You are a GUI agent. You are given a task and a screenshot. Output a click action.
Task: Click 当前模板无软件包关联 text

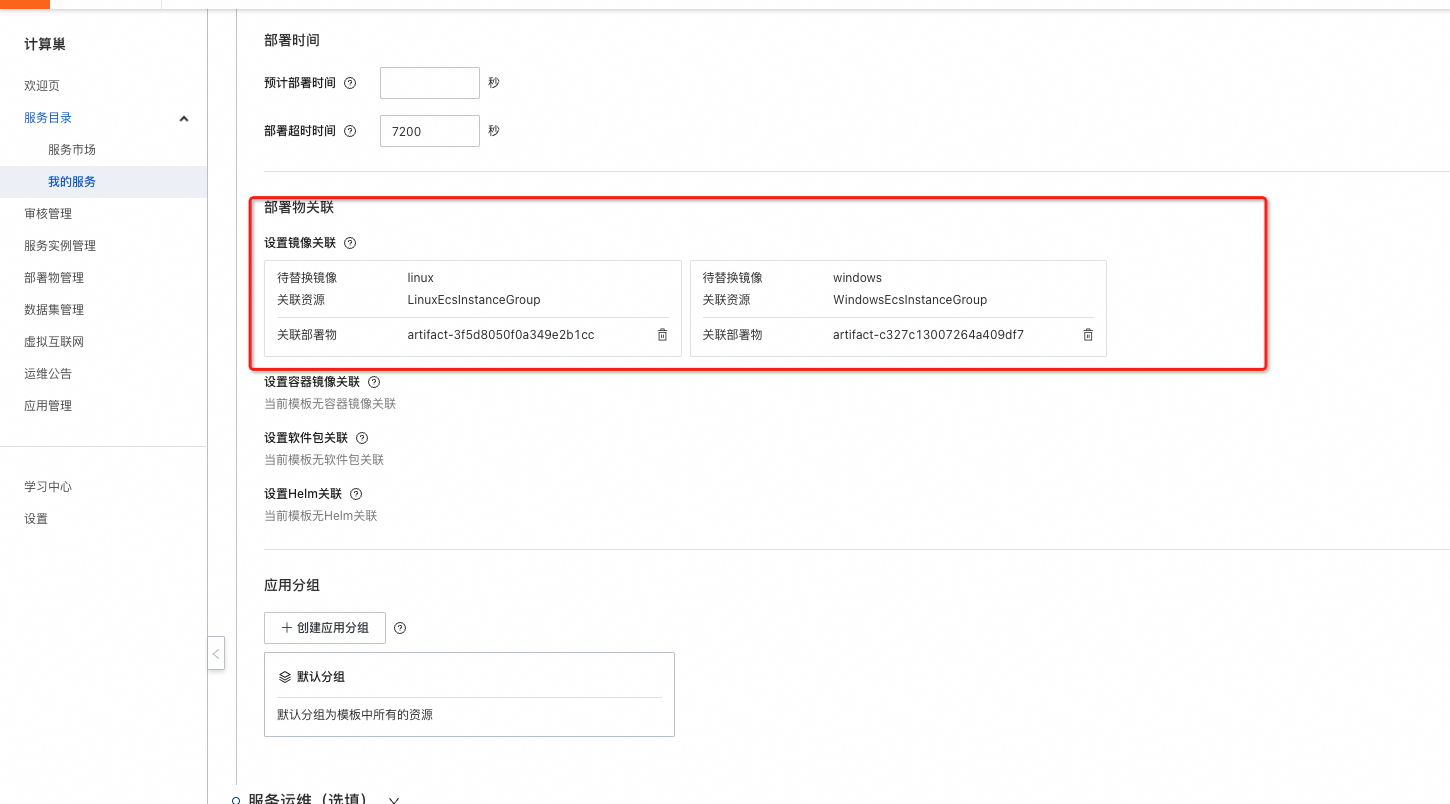coord(324,460)
